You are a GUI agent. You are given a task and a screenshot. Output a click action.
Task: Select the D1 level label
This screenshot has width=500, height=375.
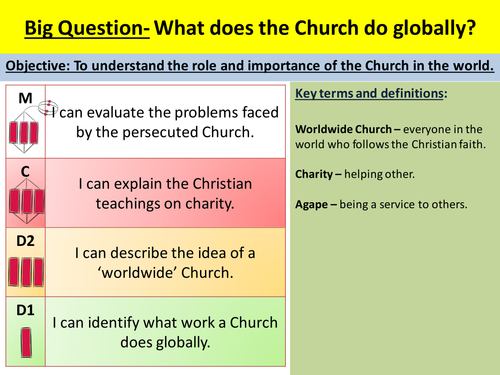25,310
